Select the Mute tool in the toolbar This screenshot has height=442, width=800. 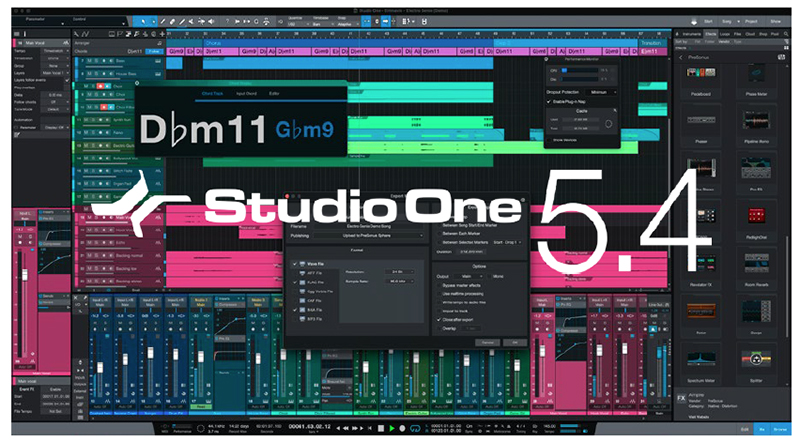192,21
